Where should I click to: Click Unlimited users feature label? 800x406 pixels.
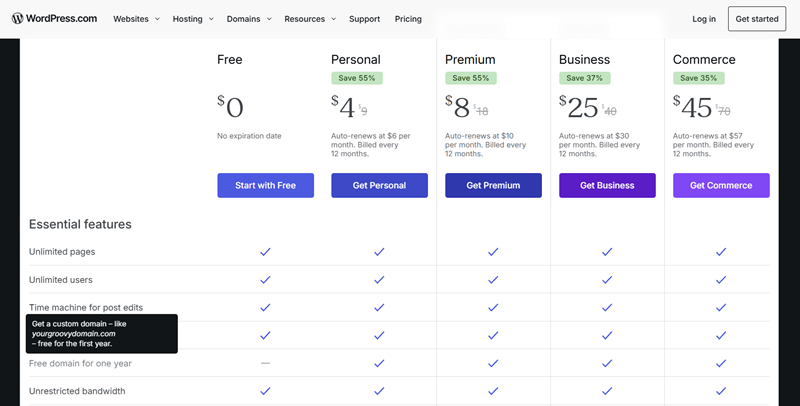click(x=61, y=280)
